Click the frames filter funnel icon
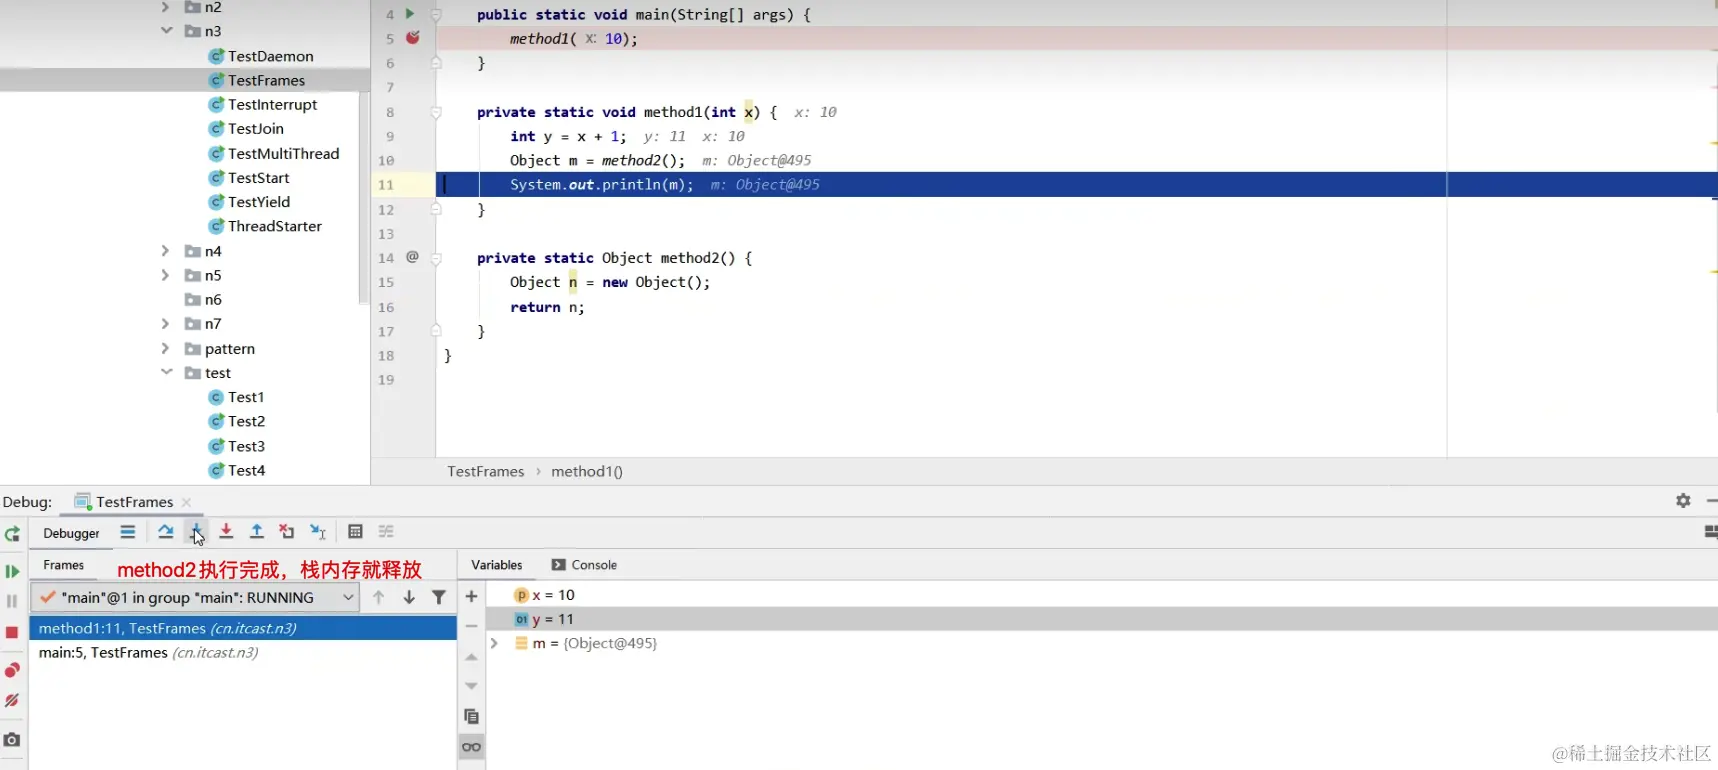Image resolution: width=1718 pixels, height=770 pixels. (439, 597)
